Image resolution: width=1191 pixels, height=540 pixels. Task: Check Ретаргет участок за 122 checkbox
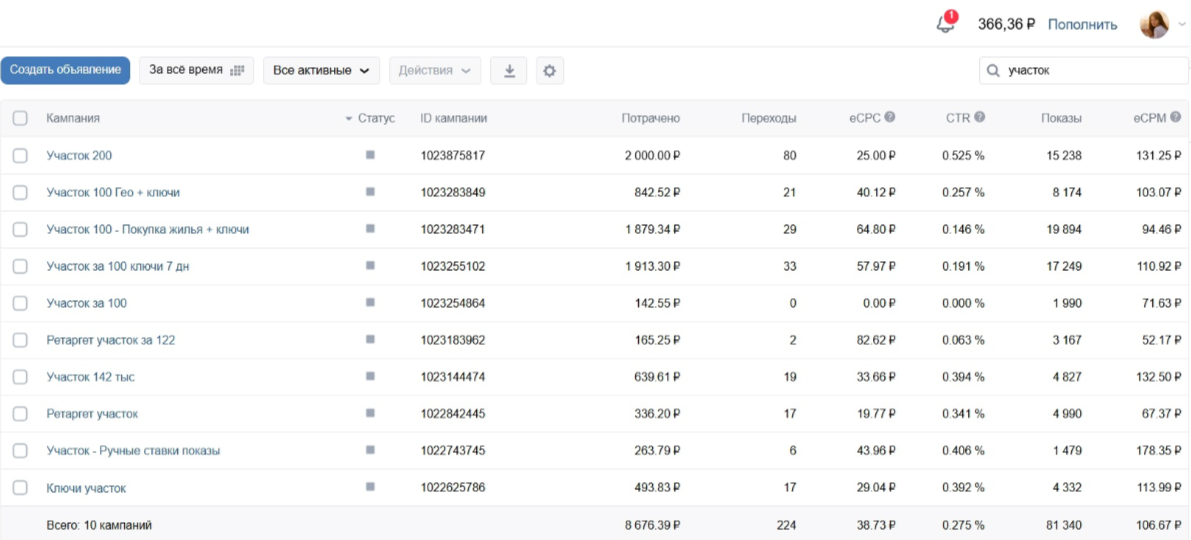[x=21, y=340]
